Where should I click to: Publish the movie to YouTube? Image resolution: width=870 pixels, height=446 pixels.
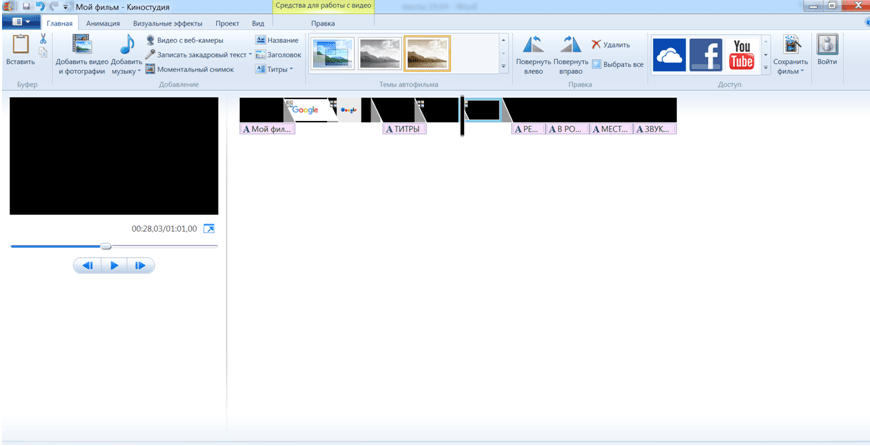(x=741, y=55)
